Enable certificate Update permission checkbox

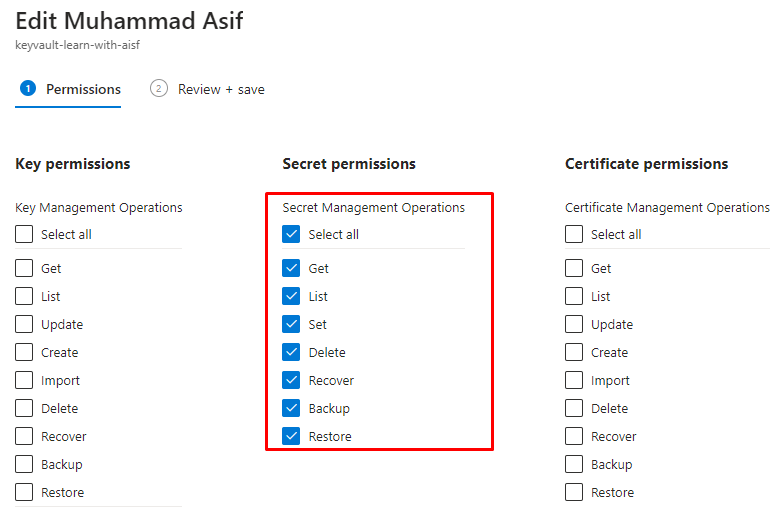574,324
